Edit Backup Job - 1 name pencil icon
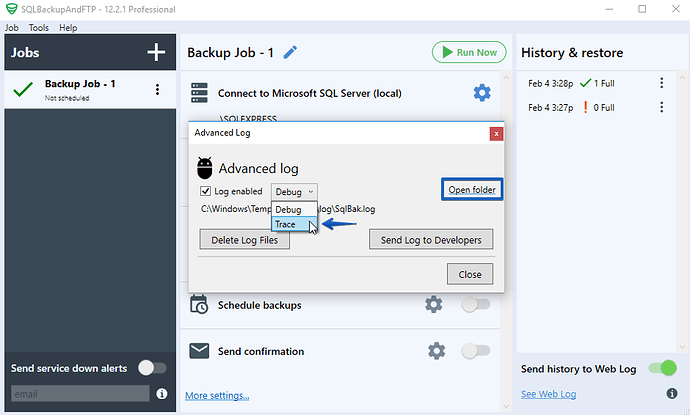 pos(290,52)
